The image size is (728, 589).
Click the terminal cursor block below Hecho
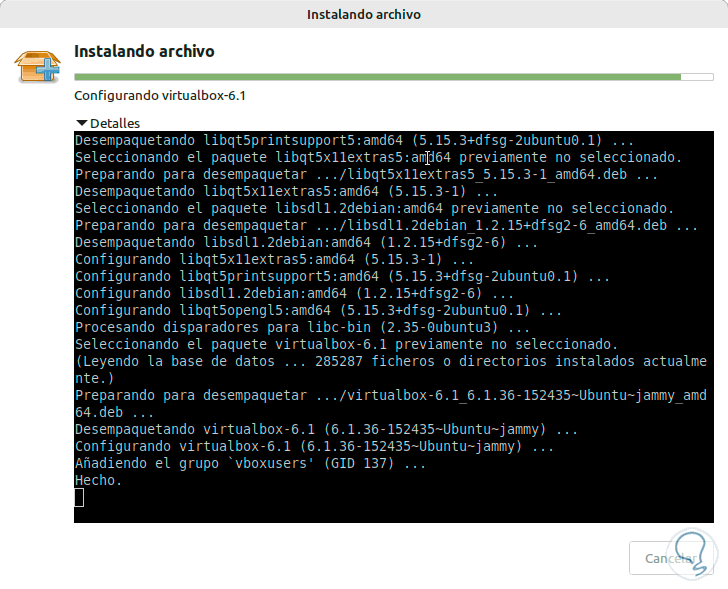(x=79, y=497)
